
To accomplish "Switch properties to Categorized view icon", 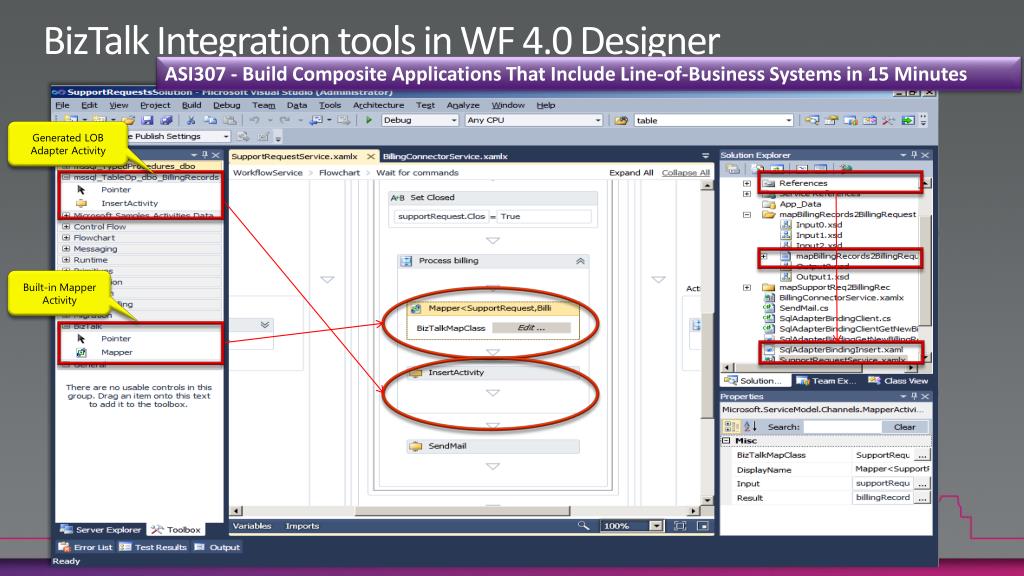I will [731, 426].
